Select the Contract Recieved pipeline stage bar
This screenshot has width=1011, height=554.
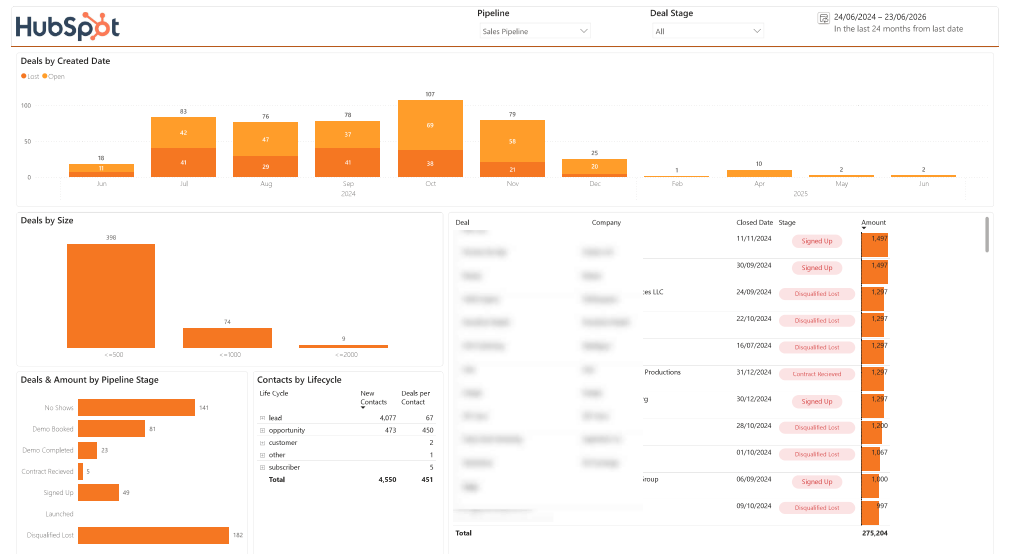81,471
